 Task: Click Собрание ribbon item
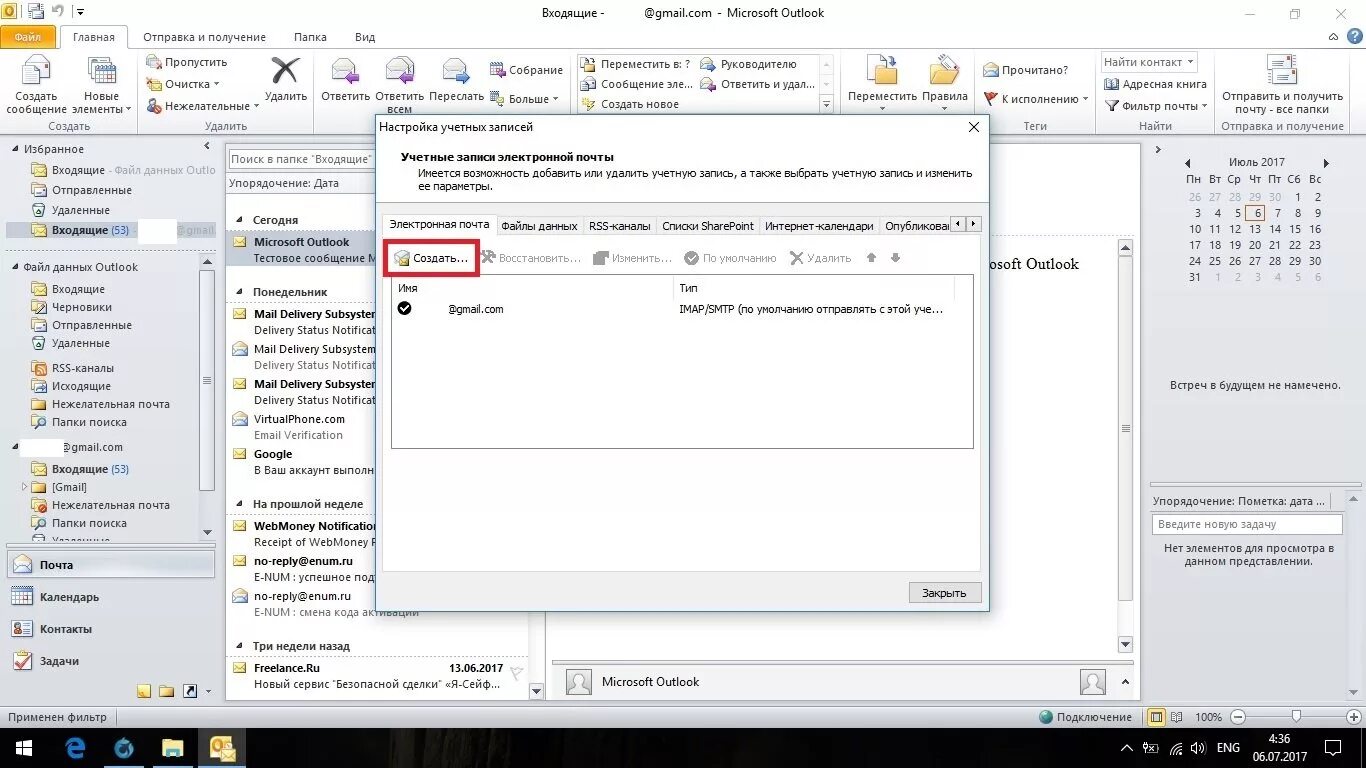pyautogui.click(x=526, y=70)
